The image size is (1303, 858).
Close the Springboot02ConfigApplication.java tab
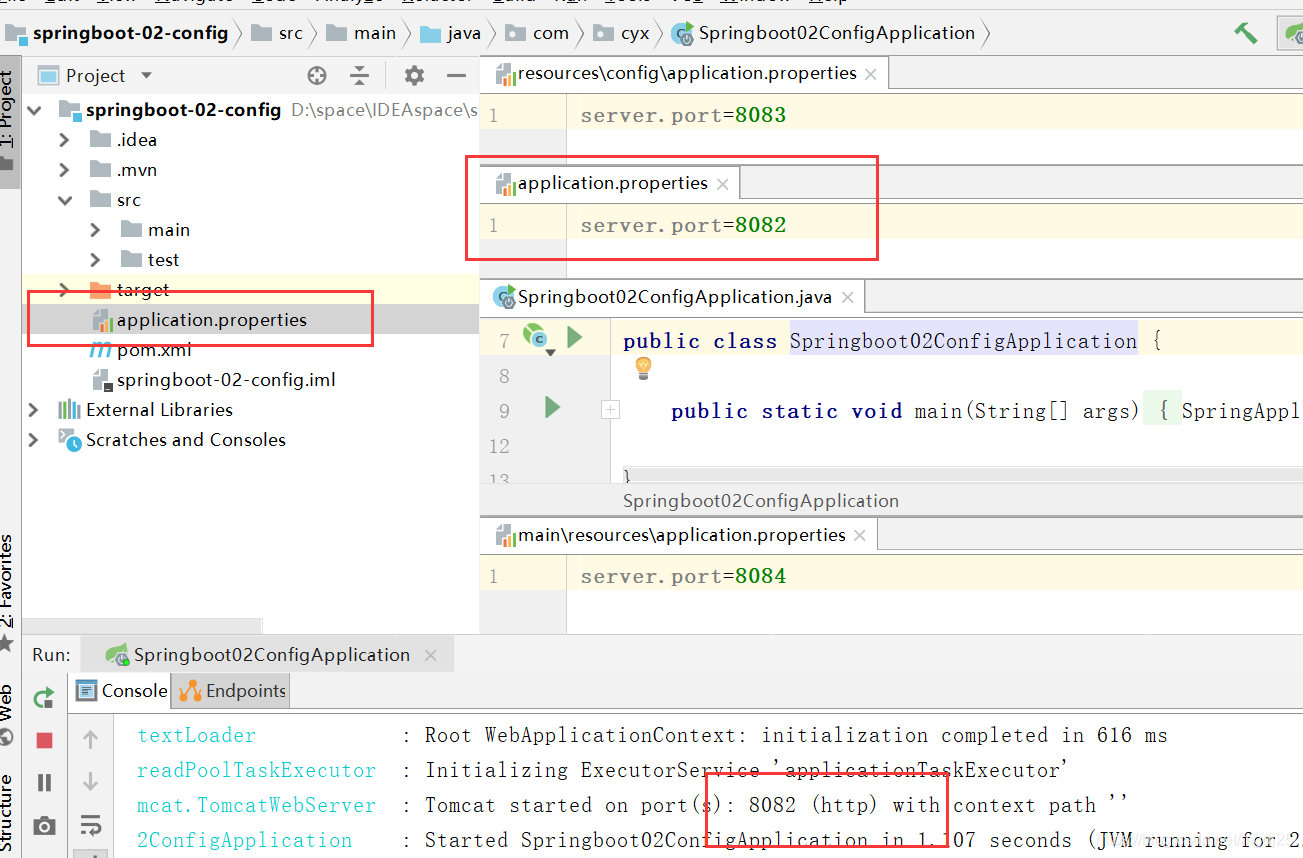point(848,298)
